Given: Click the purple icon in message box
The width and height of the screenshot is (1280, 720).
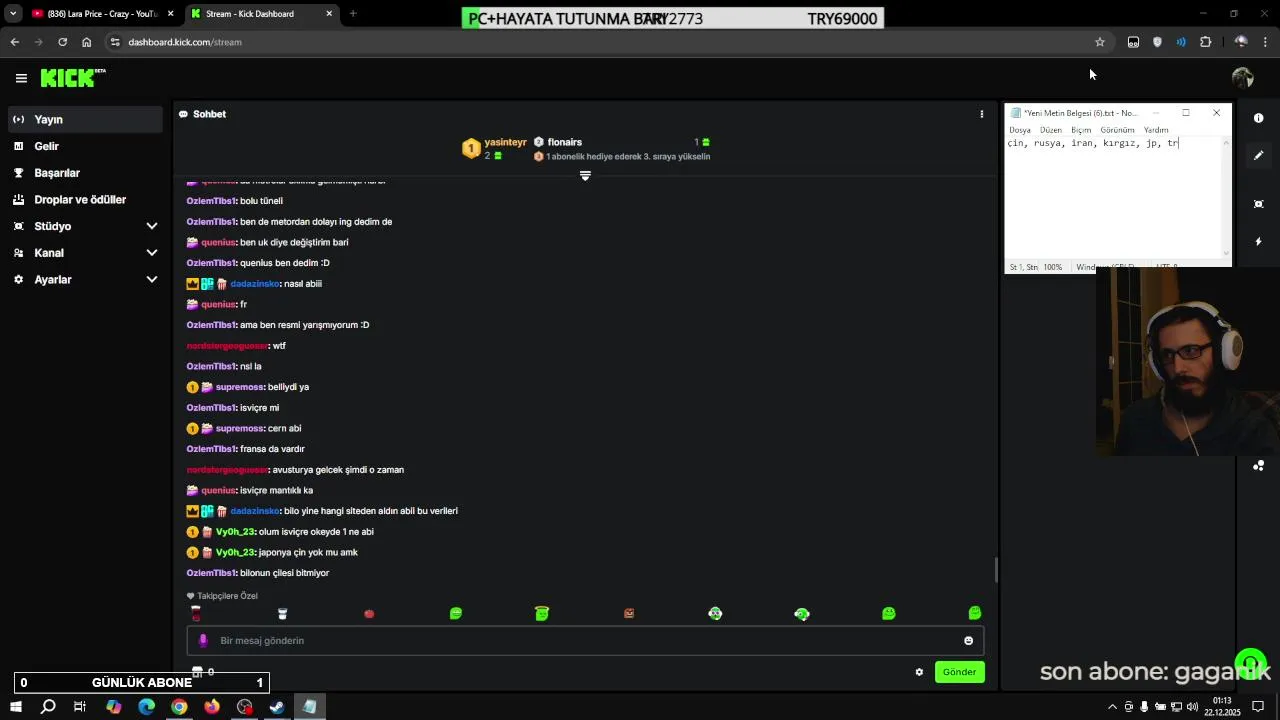Looking at the screenshot, I should (x=203, y=640).
